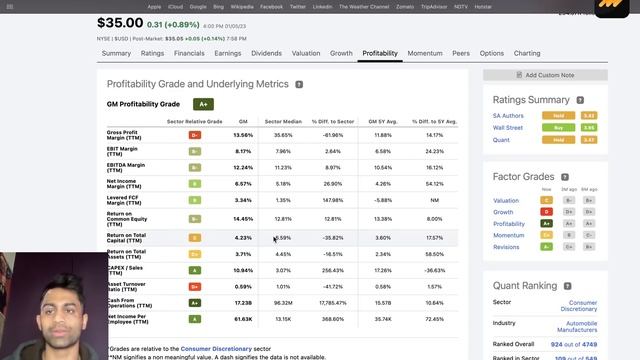Click the EBIT Margin grade badge
Image resolution: width=640 pixels, height=360 pixels.
tap(195, 151)
